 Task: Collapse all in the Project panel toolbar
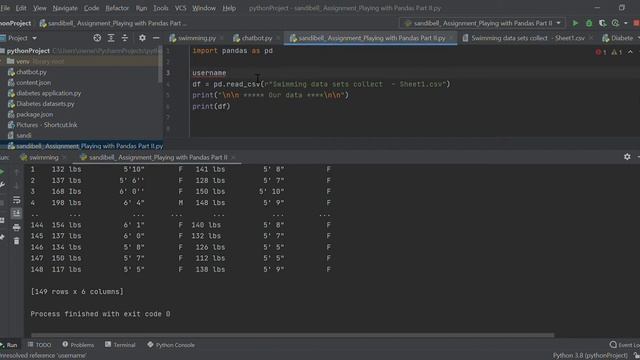click(125, 38)
